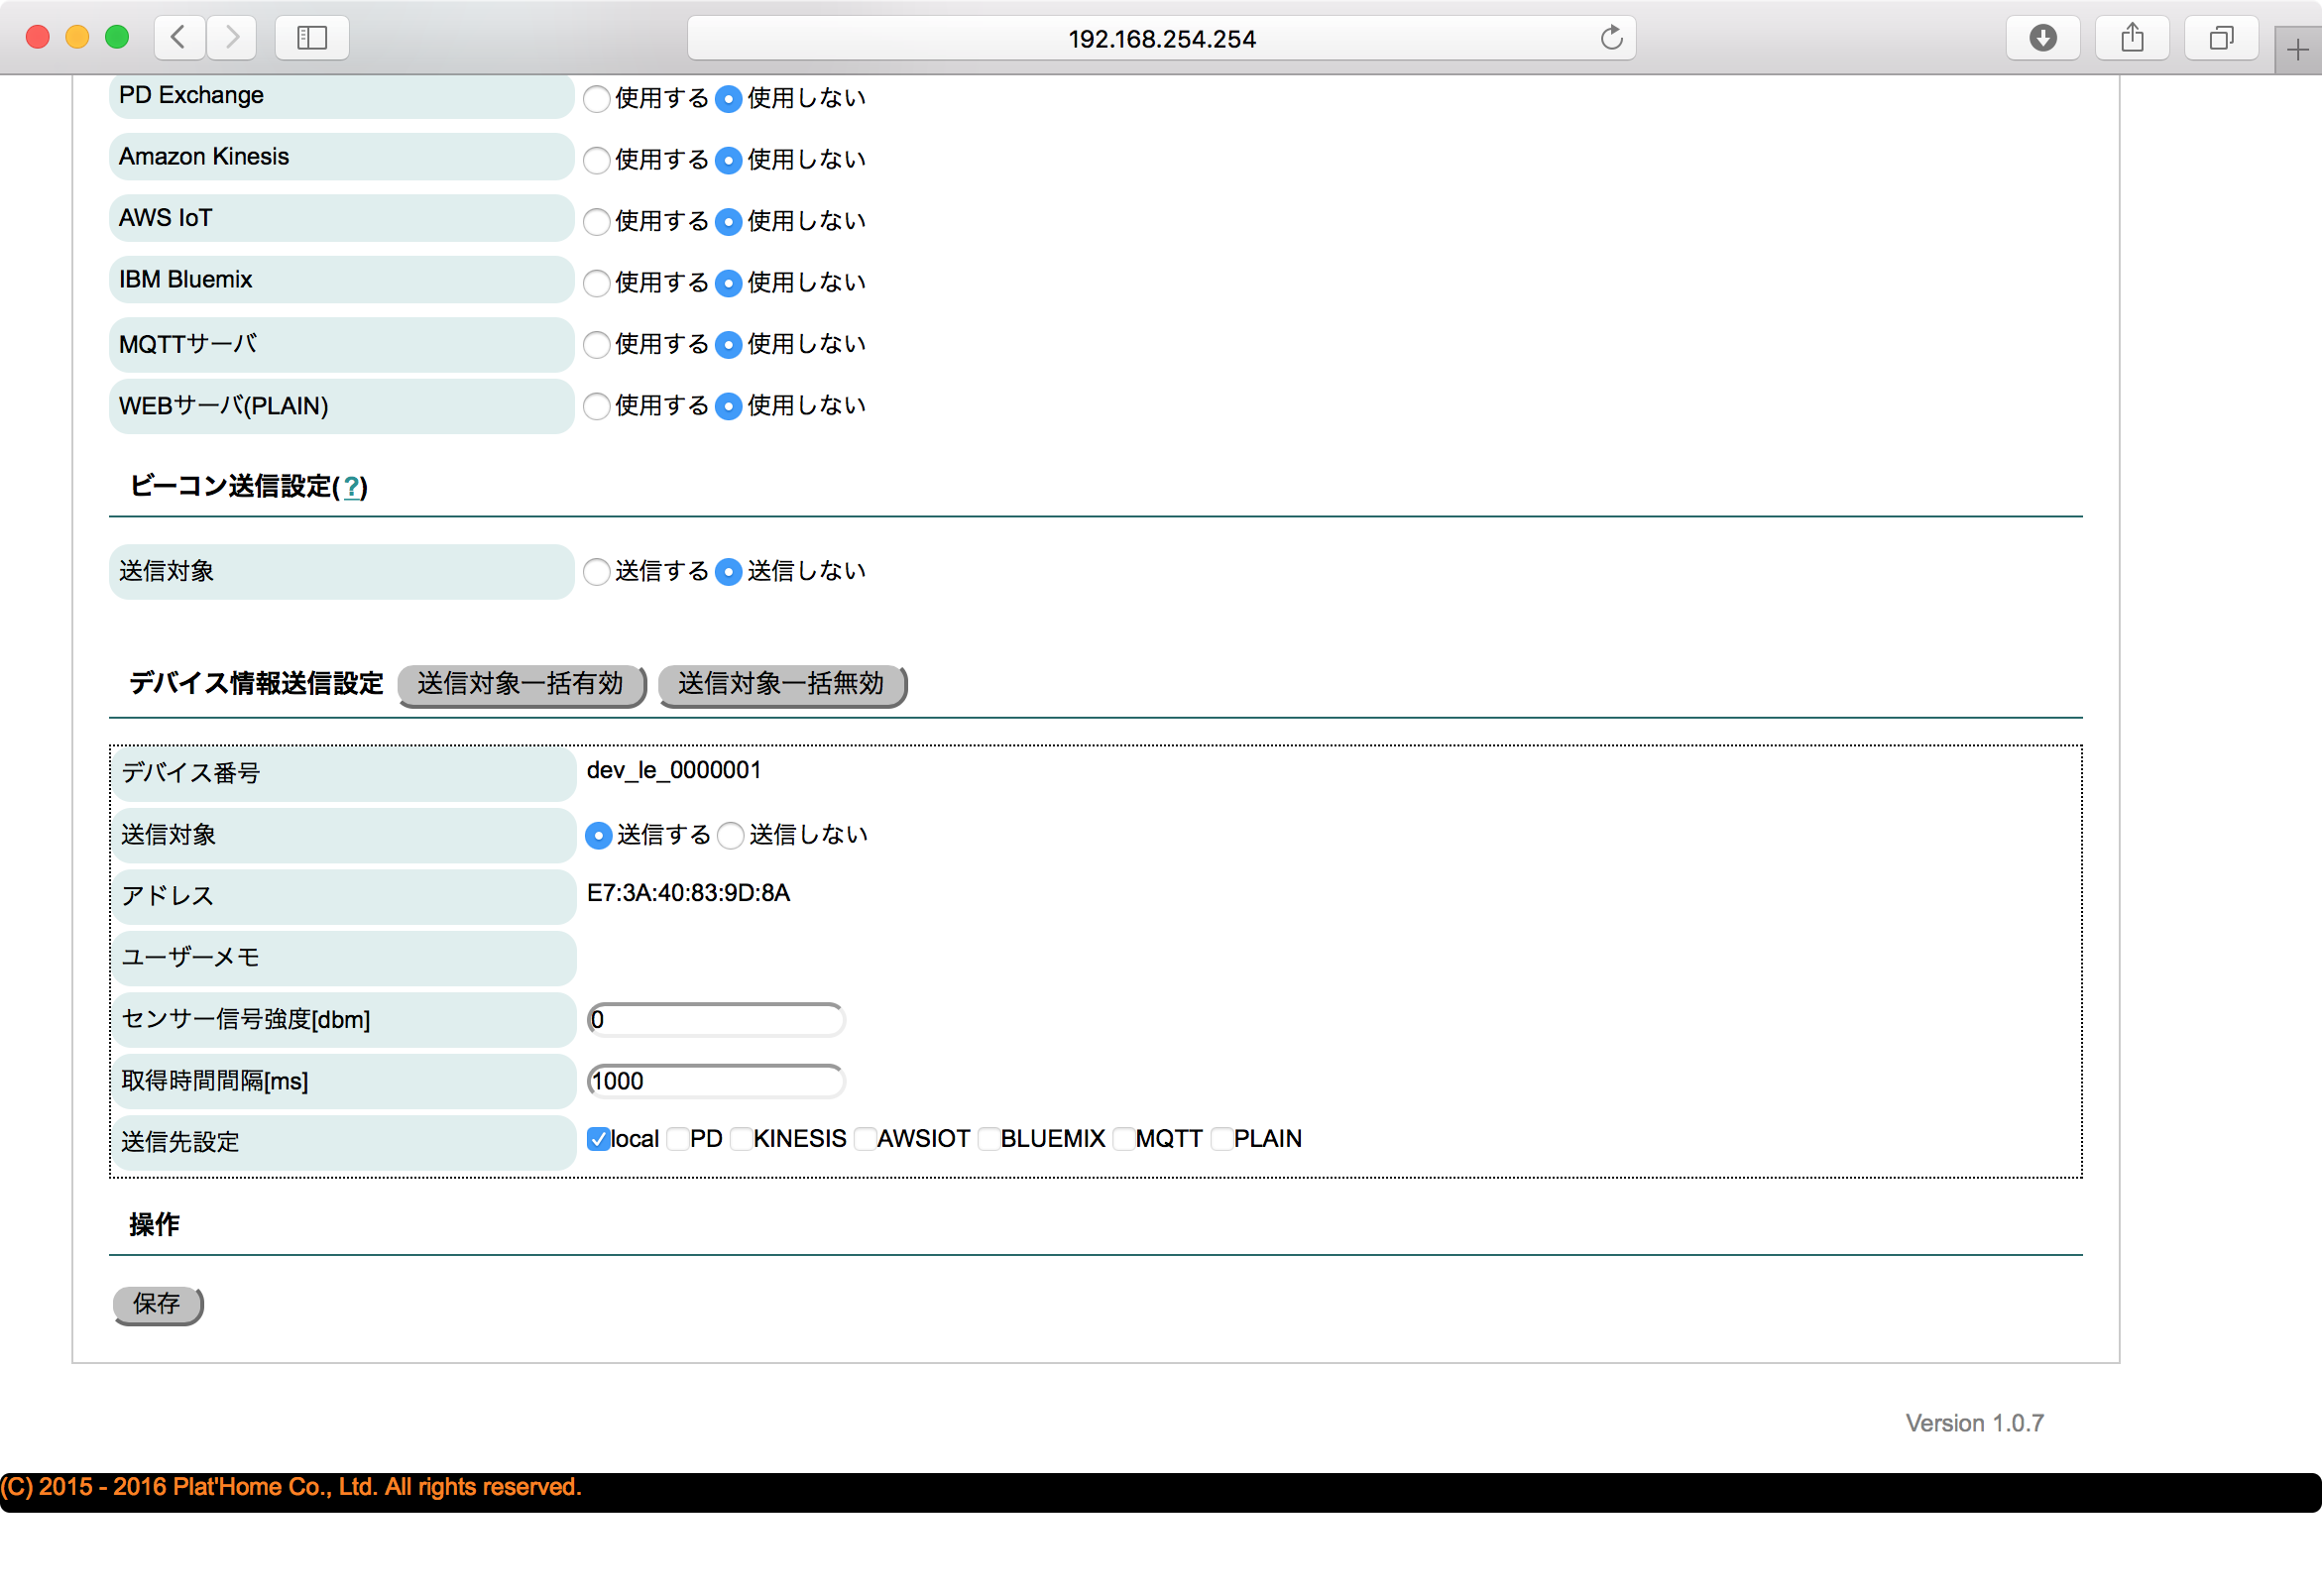Click the デバイス情報送信設定 heading

[256, 684]
